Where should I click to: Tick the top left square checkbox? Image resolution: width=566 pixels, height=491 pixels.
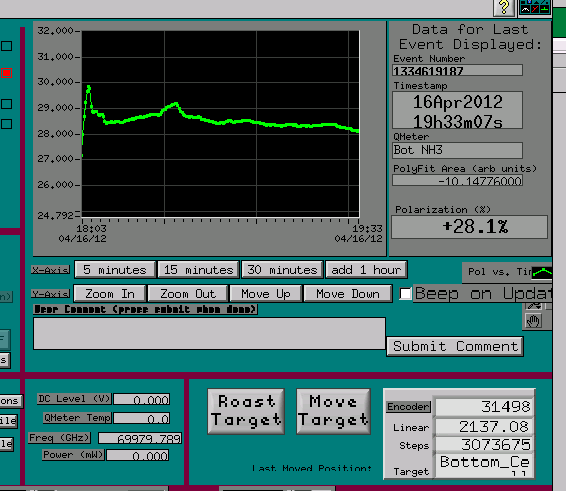point(6,46)
